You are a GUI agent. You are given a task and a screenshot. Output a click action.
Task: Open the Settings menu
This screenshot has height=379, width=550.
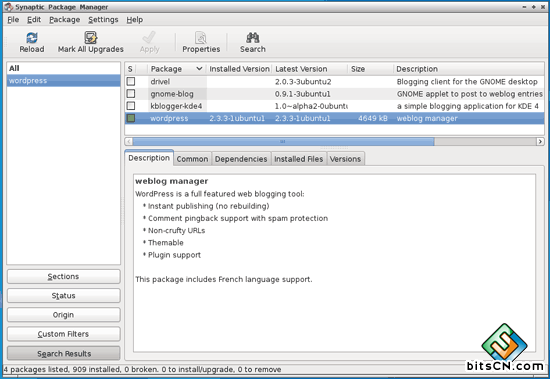103,20
